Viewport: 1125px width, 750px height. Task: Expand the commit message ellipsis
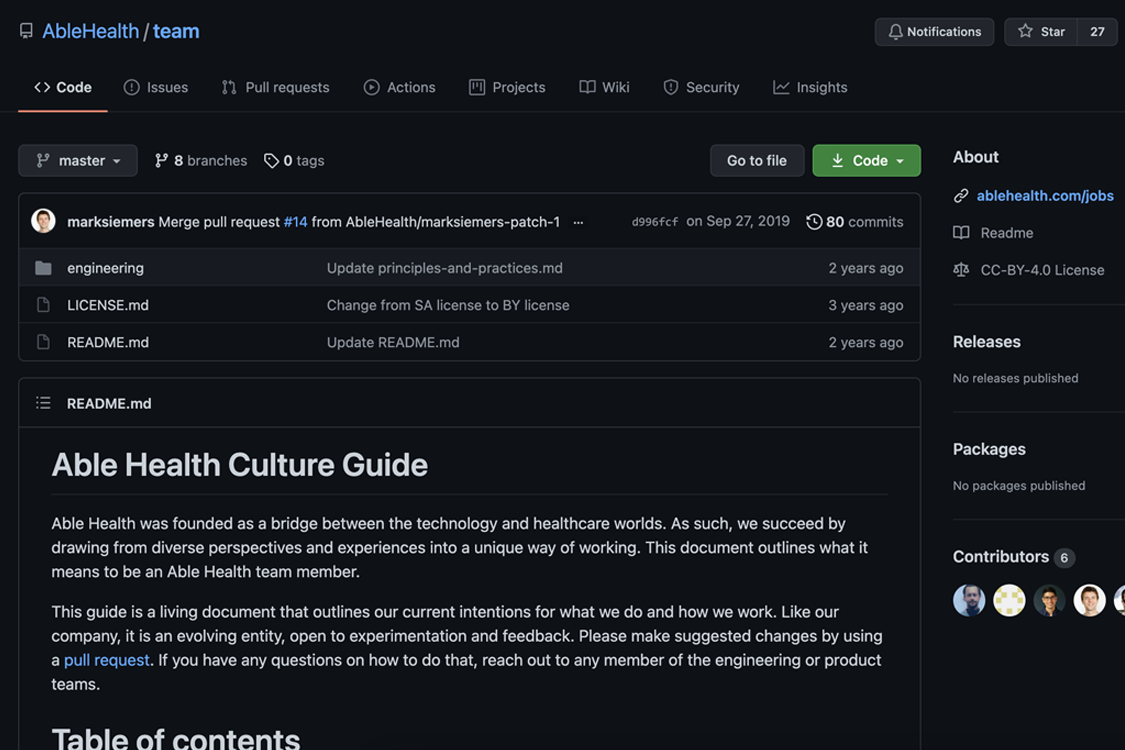(578, 222)
